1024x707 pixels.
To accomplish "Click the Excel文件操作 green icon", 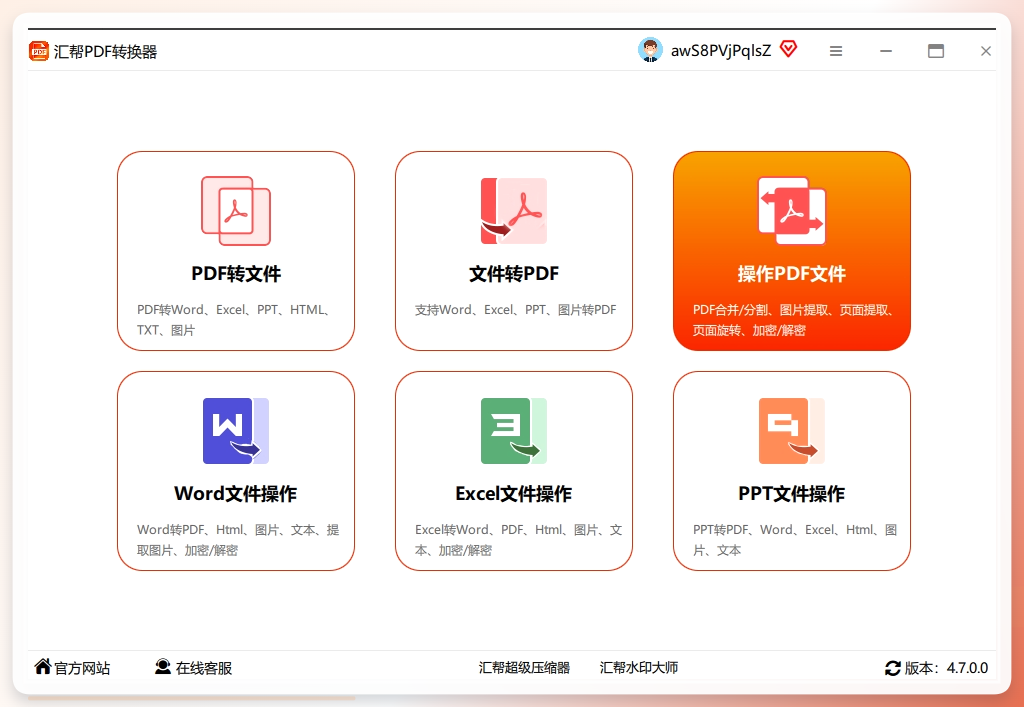I will (x=514, y=431).
